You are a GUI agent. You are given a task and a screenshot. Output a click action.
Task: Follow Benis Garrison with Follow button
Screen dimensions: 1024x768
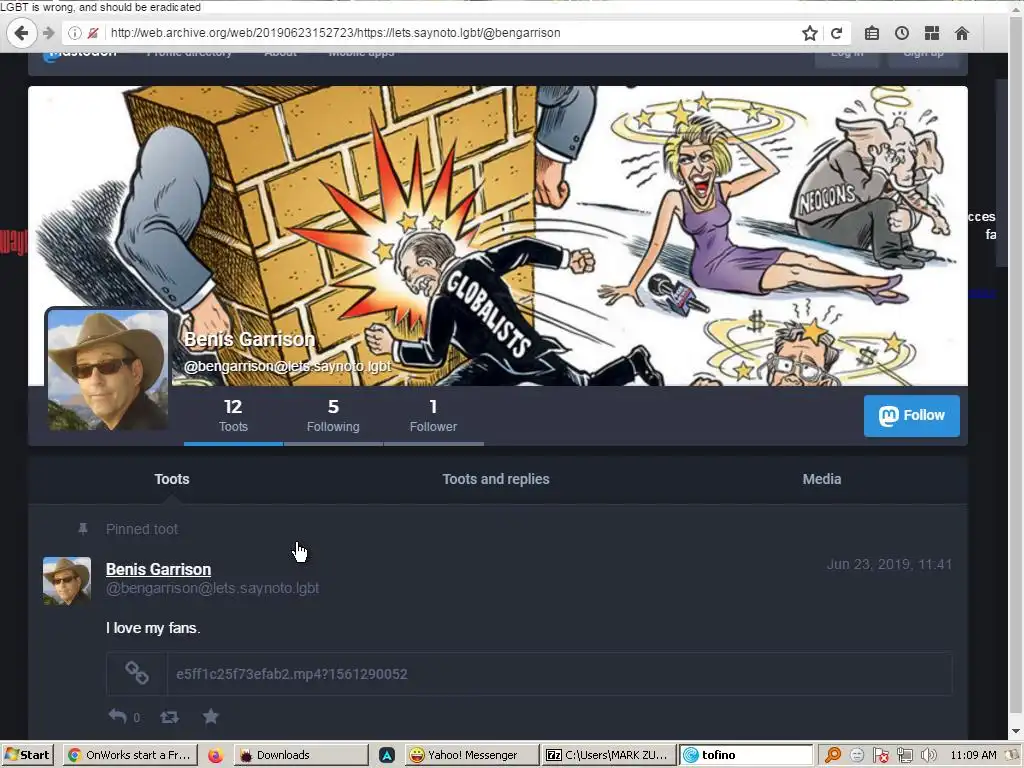click(x=912, y=415)
